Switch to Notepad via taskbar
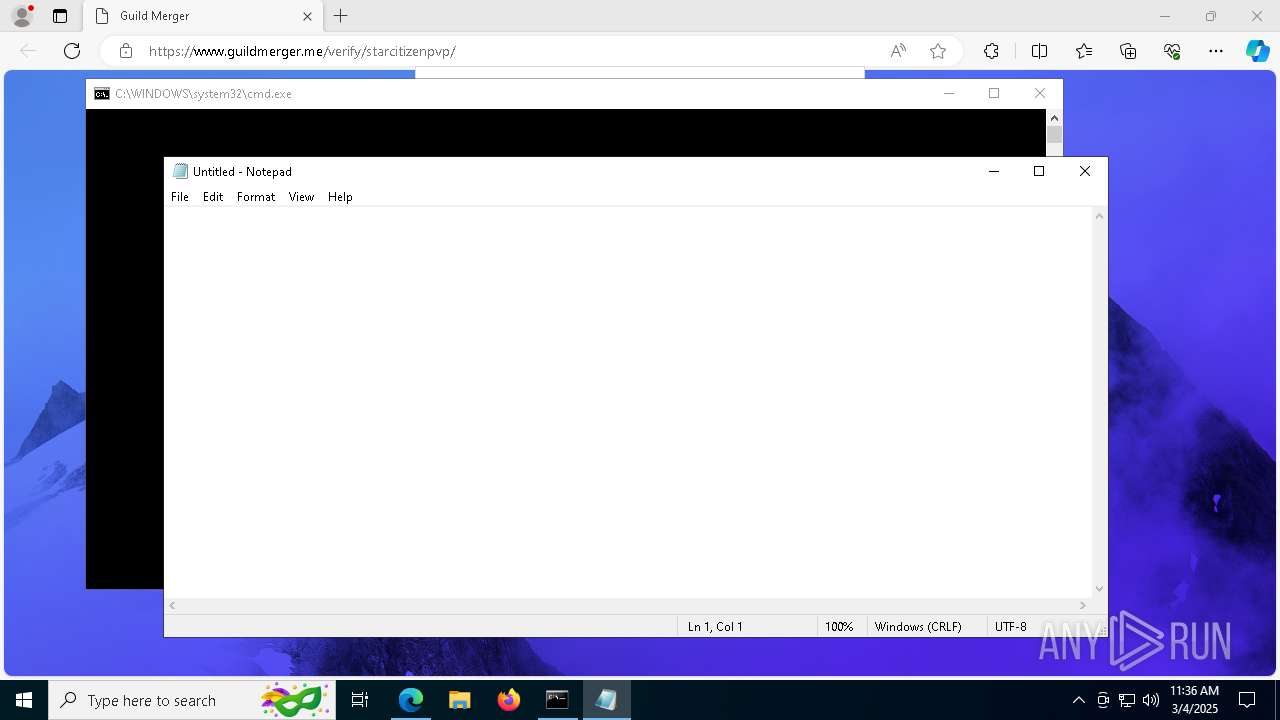1280x720 pixels. tap(606, 700)
